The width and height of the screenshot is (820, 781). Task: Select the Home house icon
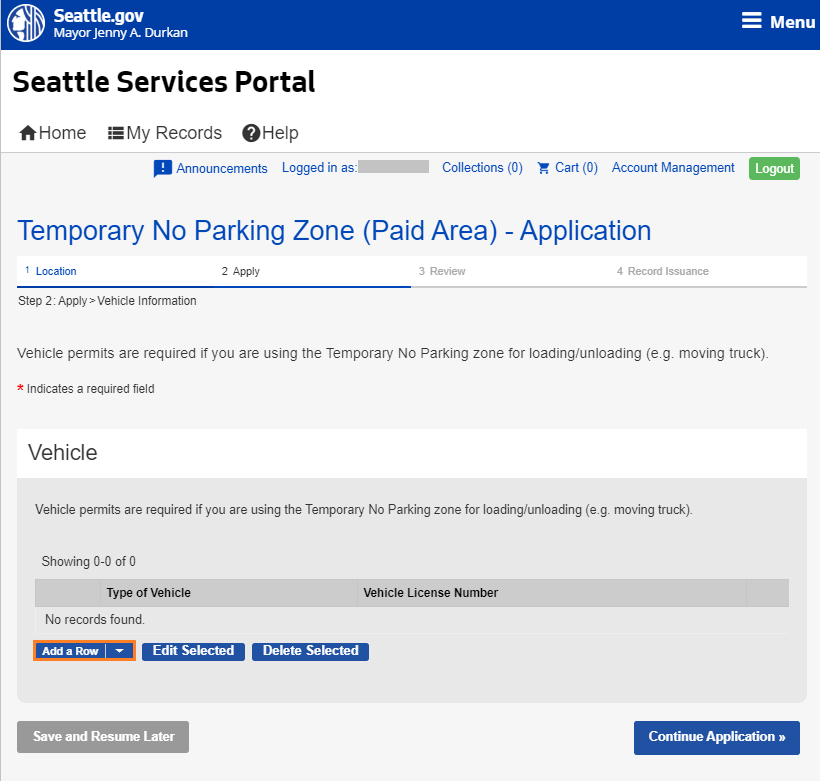click(x=27, y=132)
